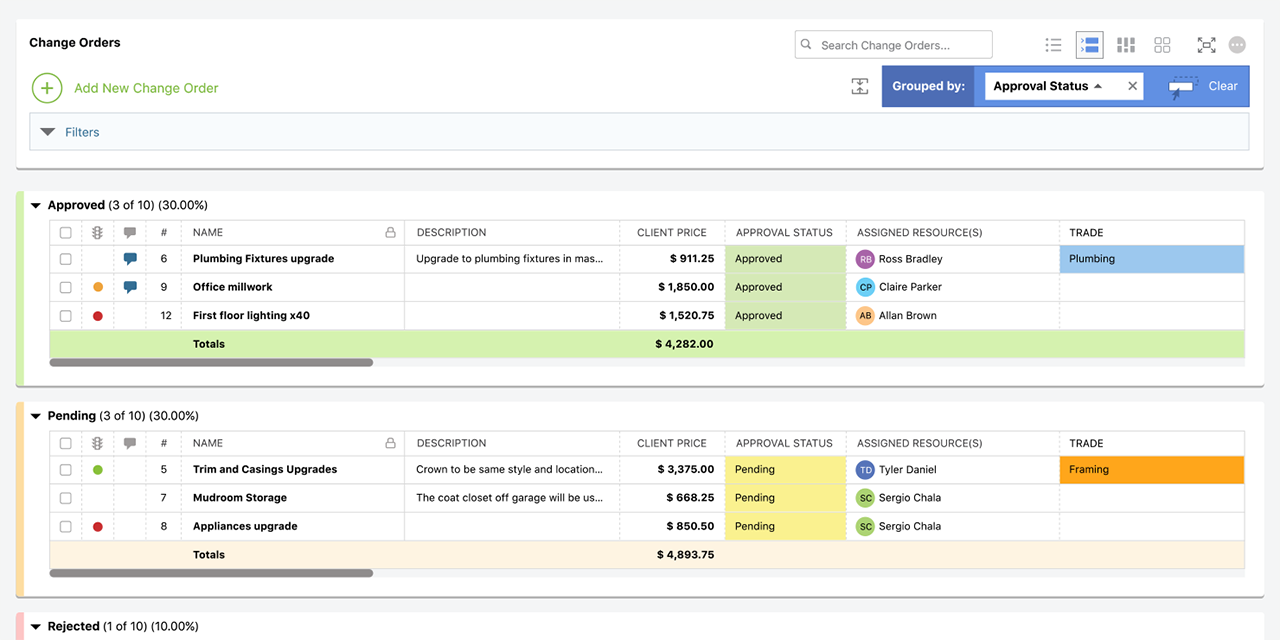Screen dimensions: 1280x640
Task: Click Ross Bradley's RB avatar
Action: coord(865,259)
